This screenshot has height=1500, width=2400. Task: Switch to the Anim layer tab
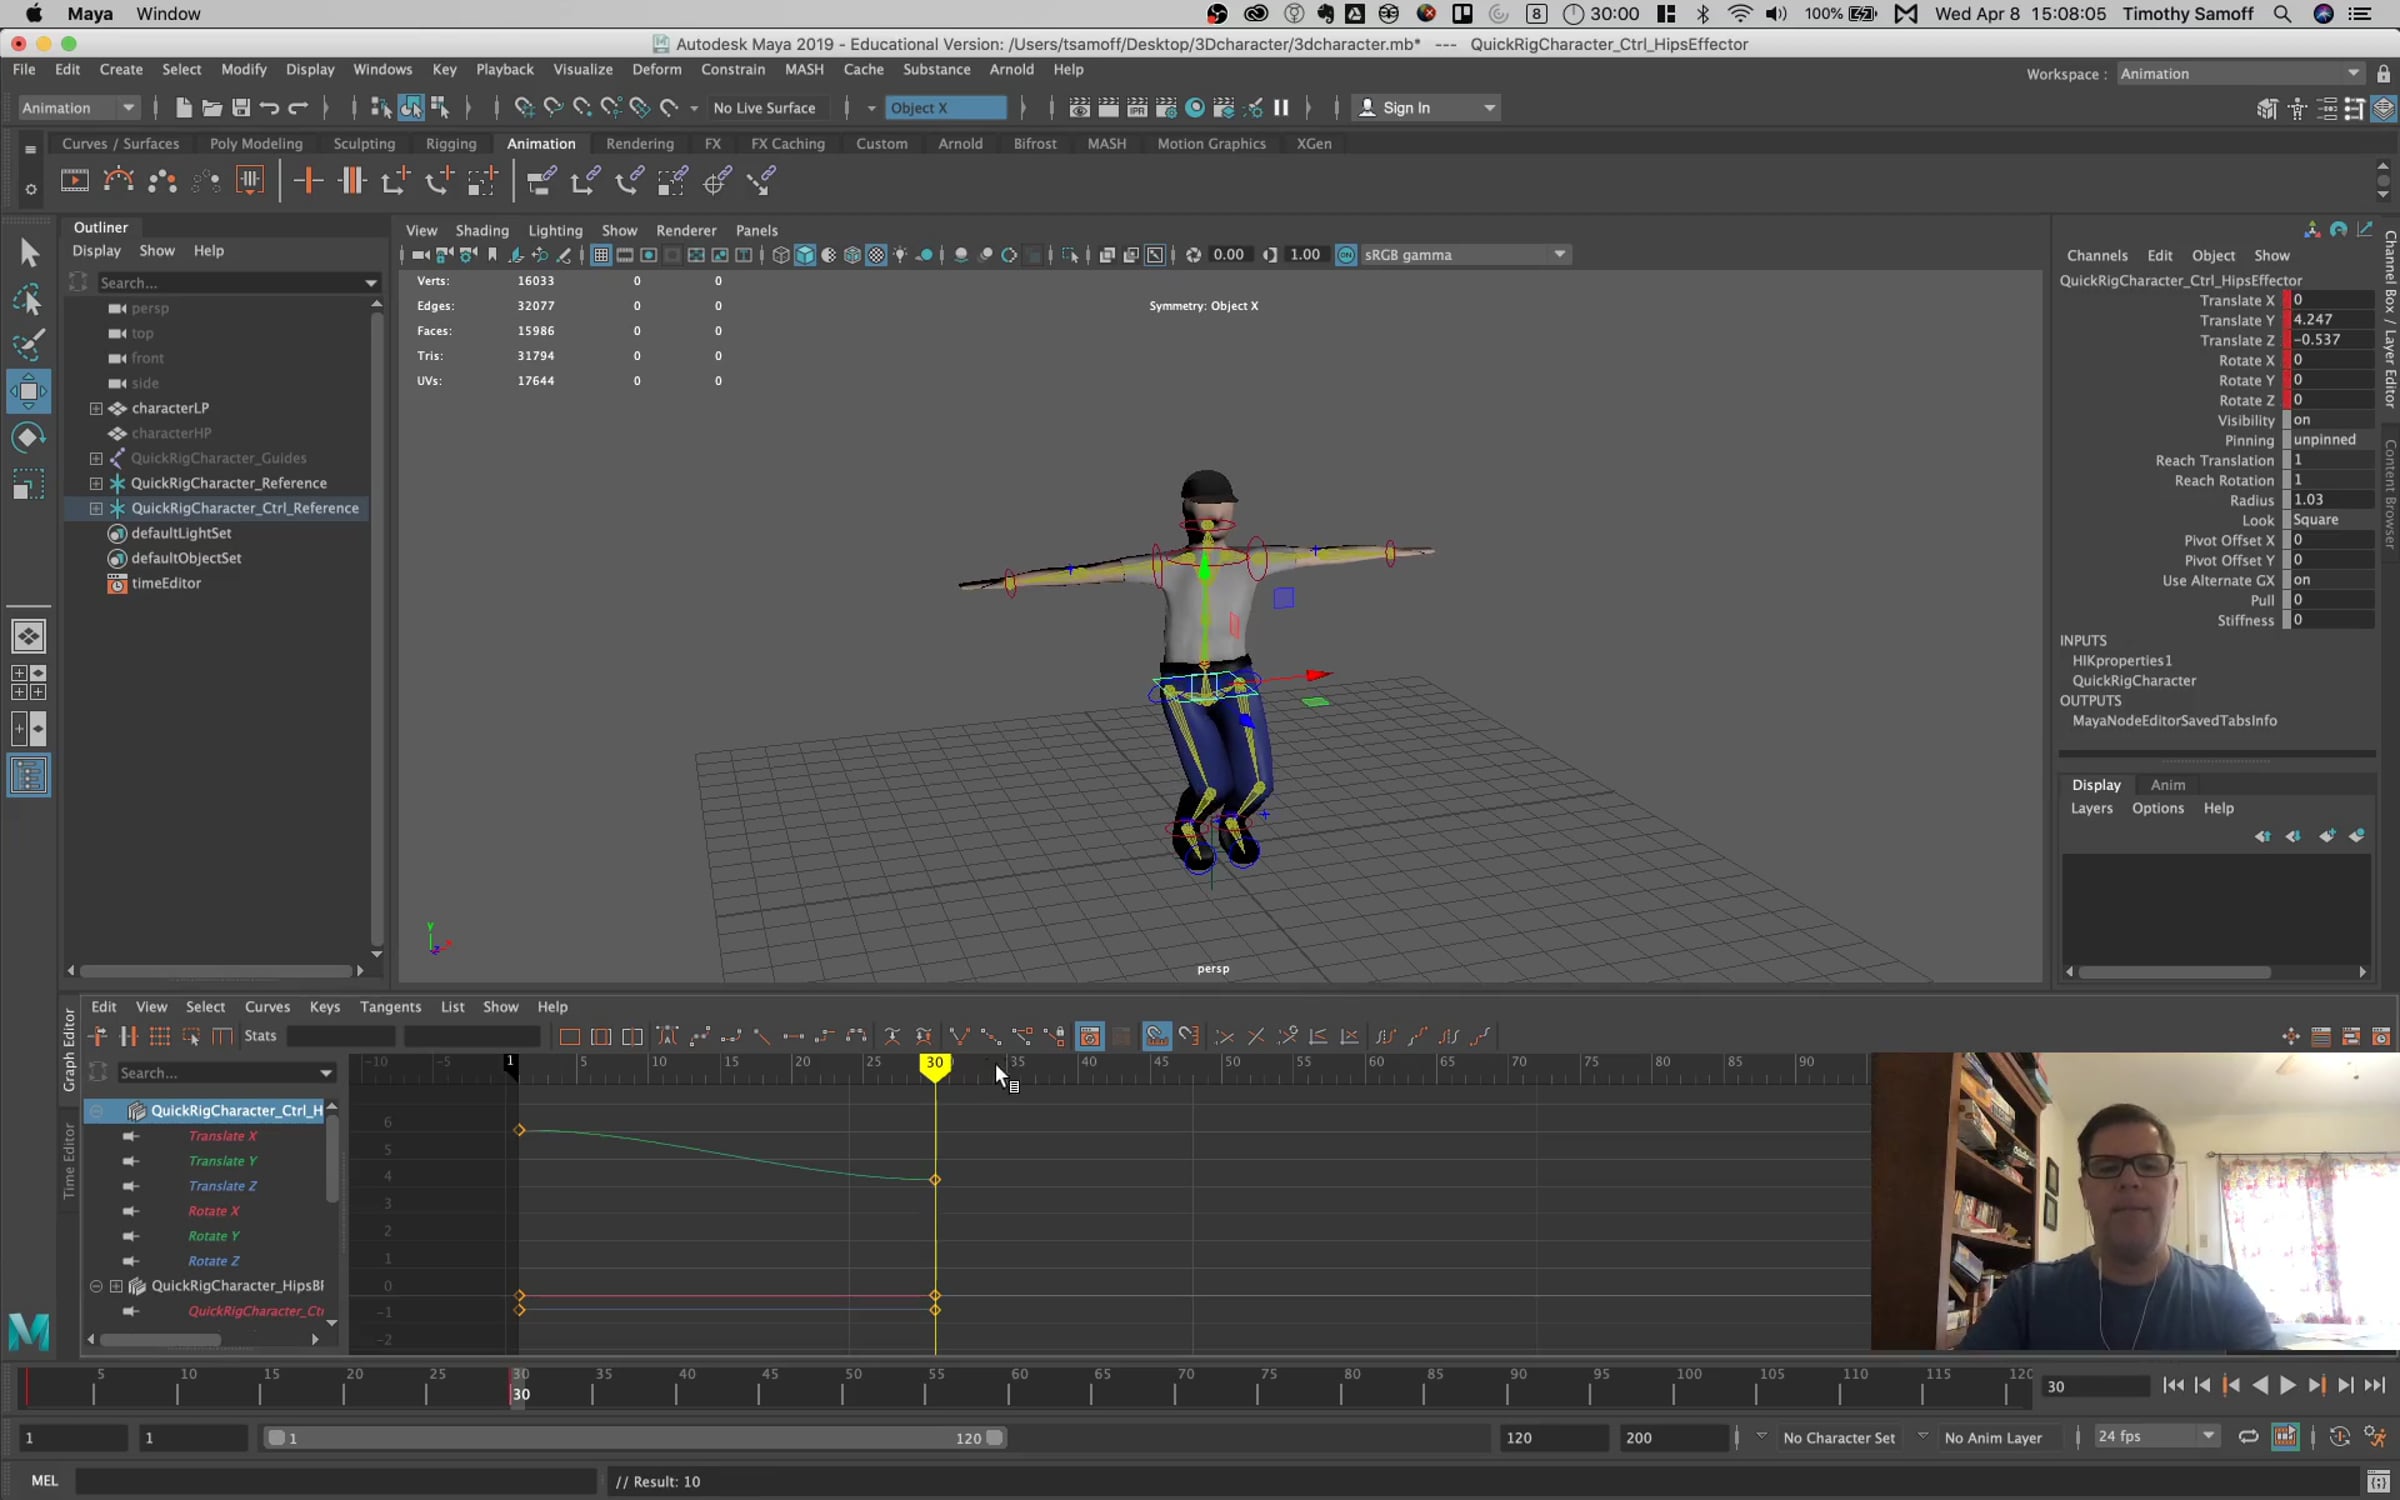pyautogui.click(x=2167, y=785)
